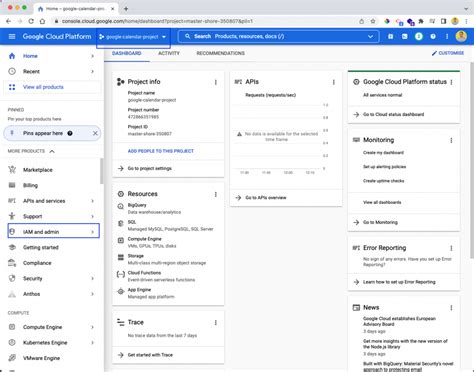Image resolution: width=474 pixels, height=372 pixels.
Task: Activate Cloud Shell icon in header
Action: 404,36
